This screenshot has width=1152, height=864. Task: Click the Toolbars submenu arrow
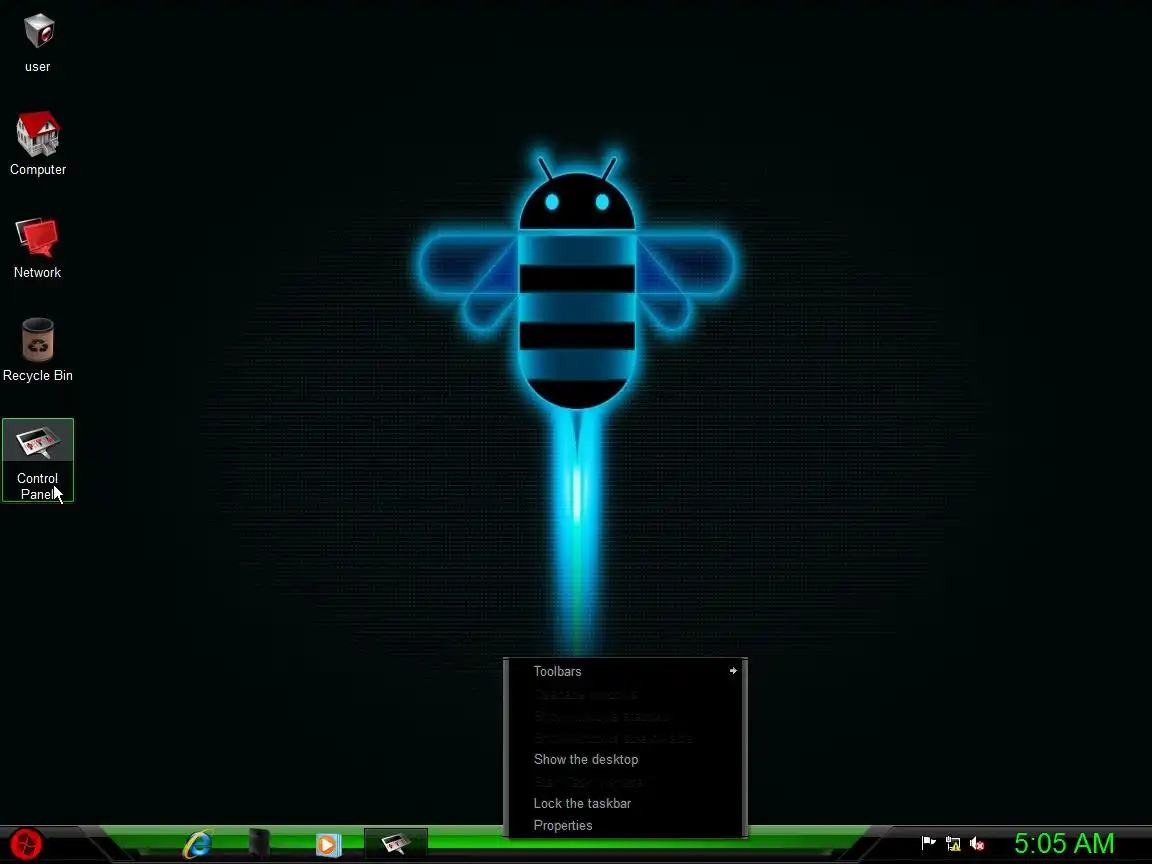(732, 671)
